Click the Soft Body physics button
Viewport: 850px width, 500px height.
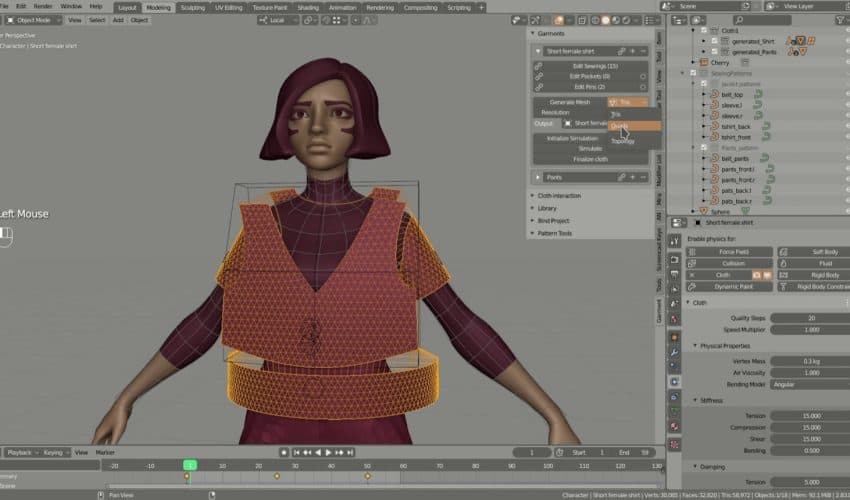click(x=810, y=252)
